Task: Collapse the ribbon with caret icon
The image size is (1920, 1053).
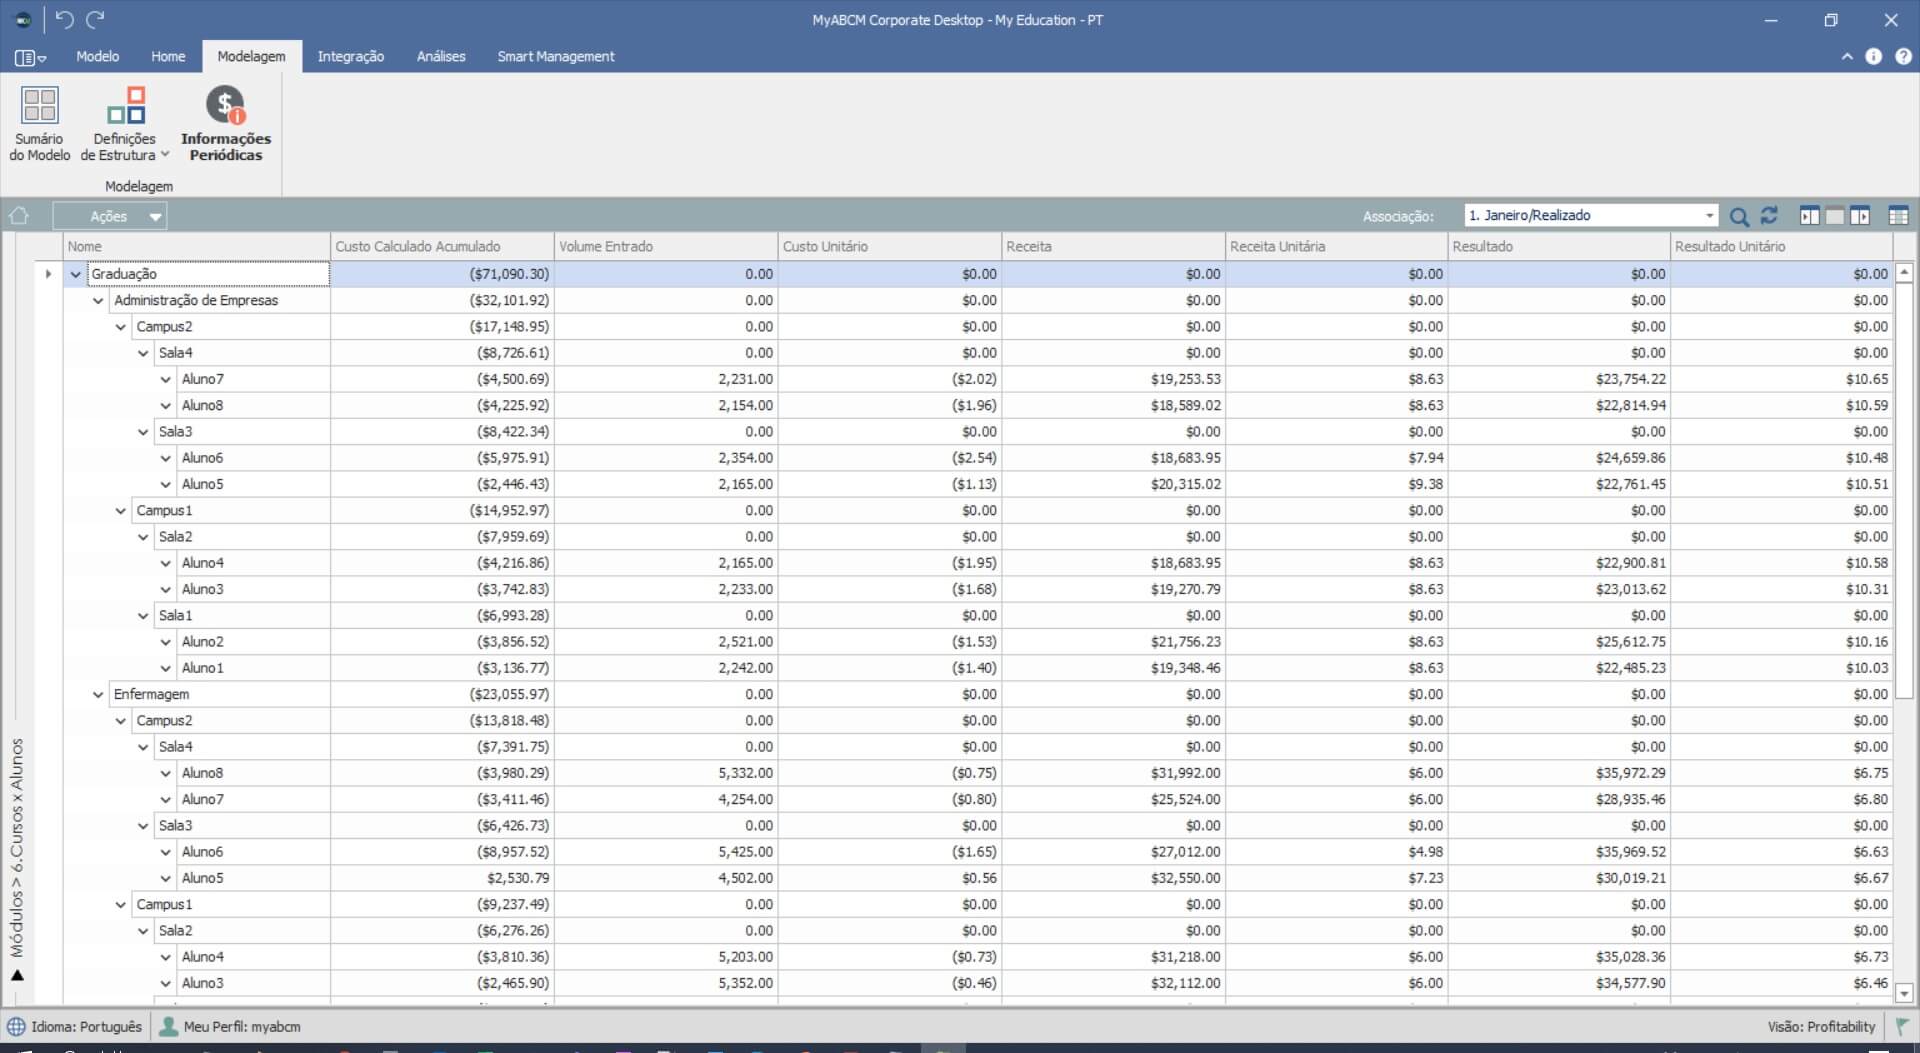Action: pyautogui.click(x=1847, y=57)
